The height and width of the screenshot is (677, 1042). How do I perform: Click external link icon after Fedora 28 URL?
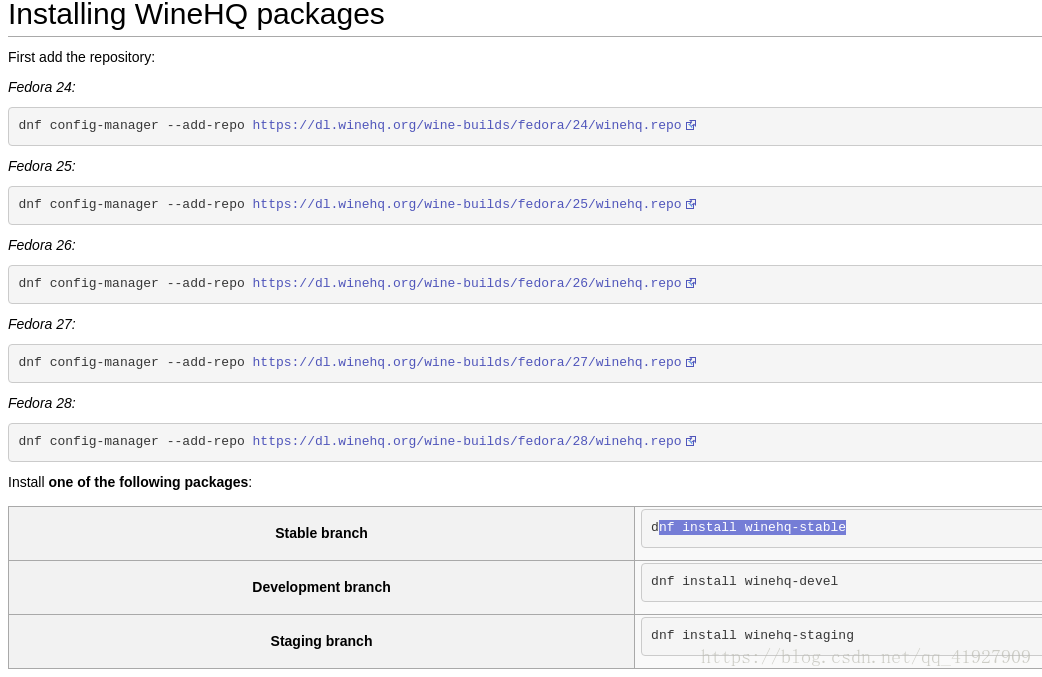click(x=691, y=441)
